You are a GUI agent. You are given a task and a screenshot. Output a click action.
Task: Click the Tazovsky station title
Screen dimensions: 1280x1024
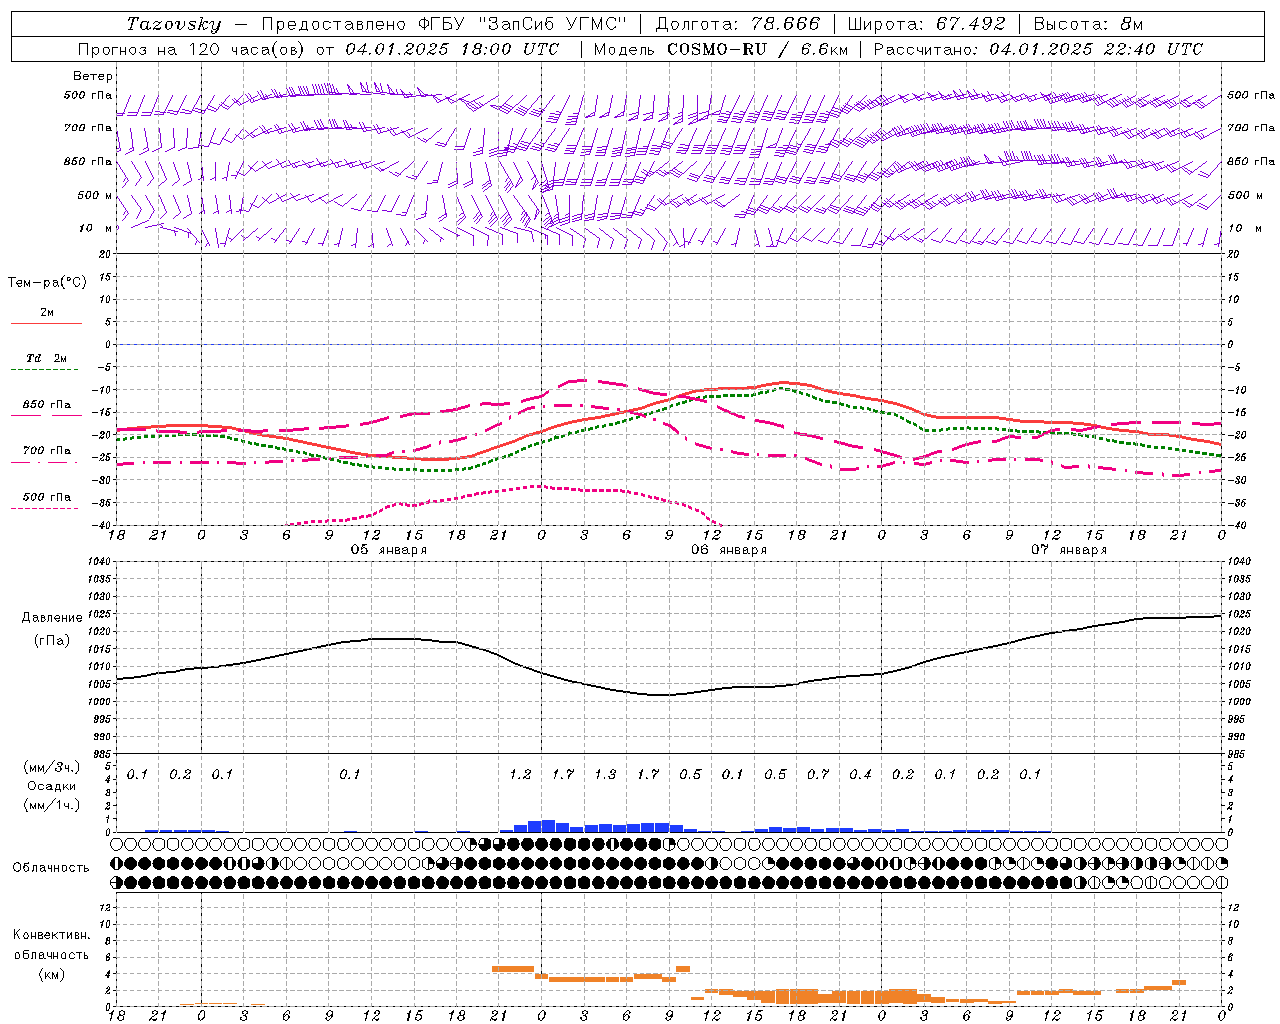(x=174, y=24)
